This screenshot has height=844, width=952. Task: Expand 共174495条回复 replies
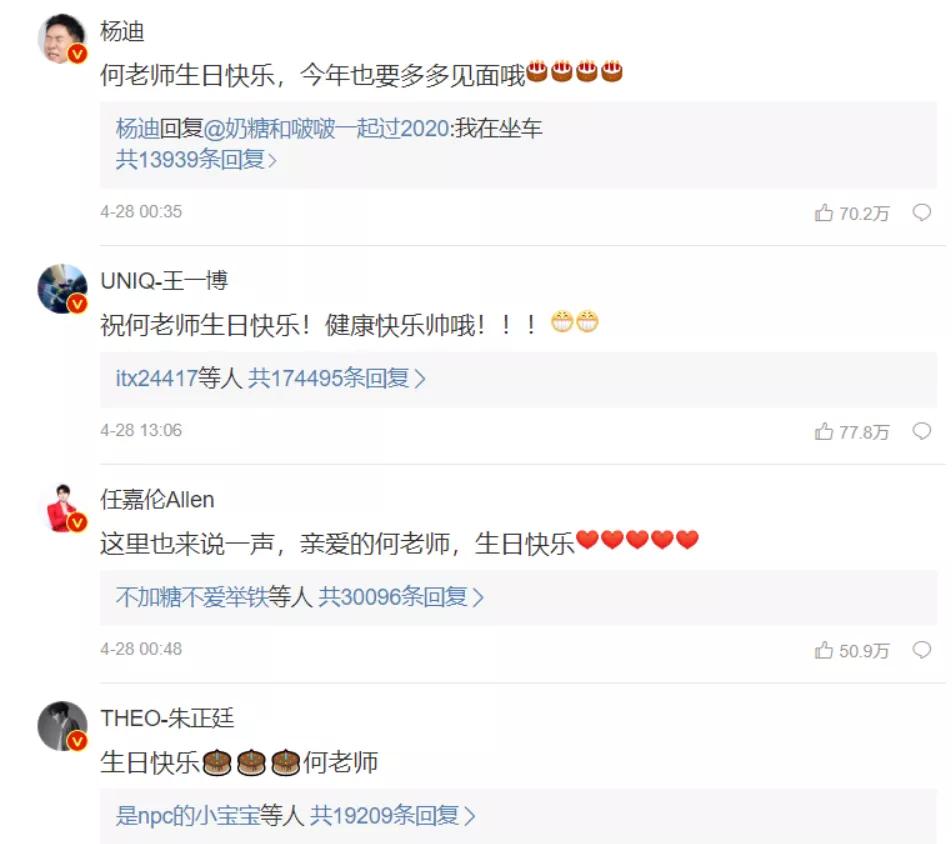(x=337, y=378)
